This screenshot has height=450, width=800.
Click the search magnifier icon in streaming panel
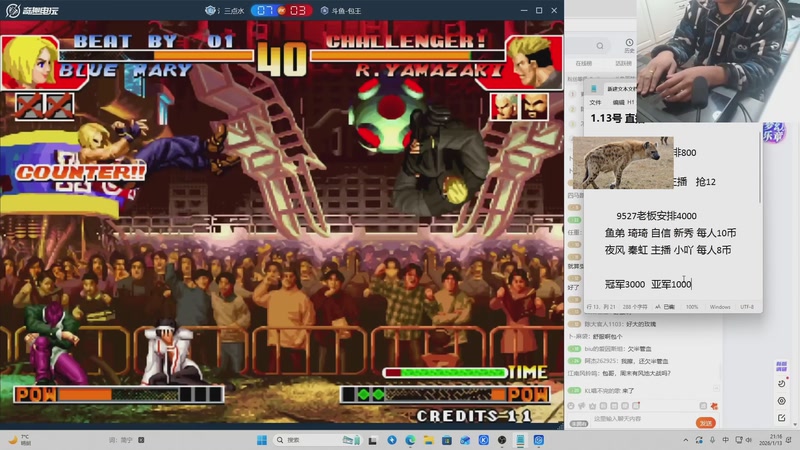[x=600, y=46]
